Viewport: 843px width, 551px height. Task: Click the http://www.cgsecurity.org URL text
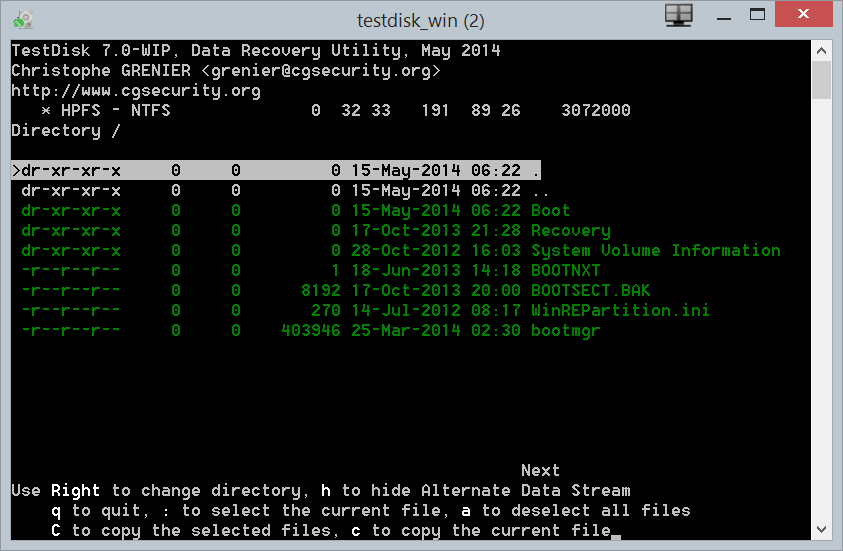(x=136, y=91)
